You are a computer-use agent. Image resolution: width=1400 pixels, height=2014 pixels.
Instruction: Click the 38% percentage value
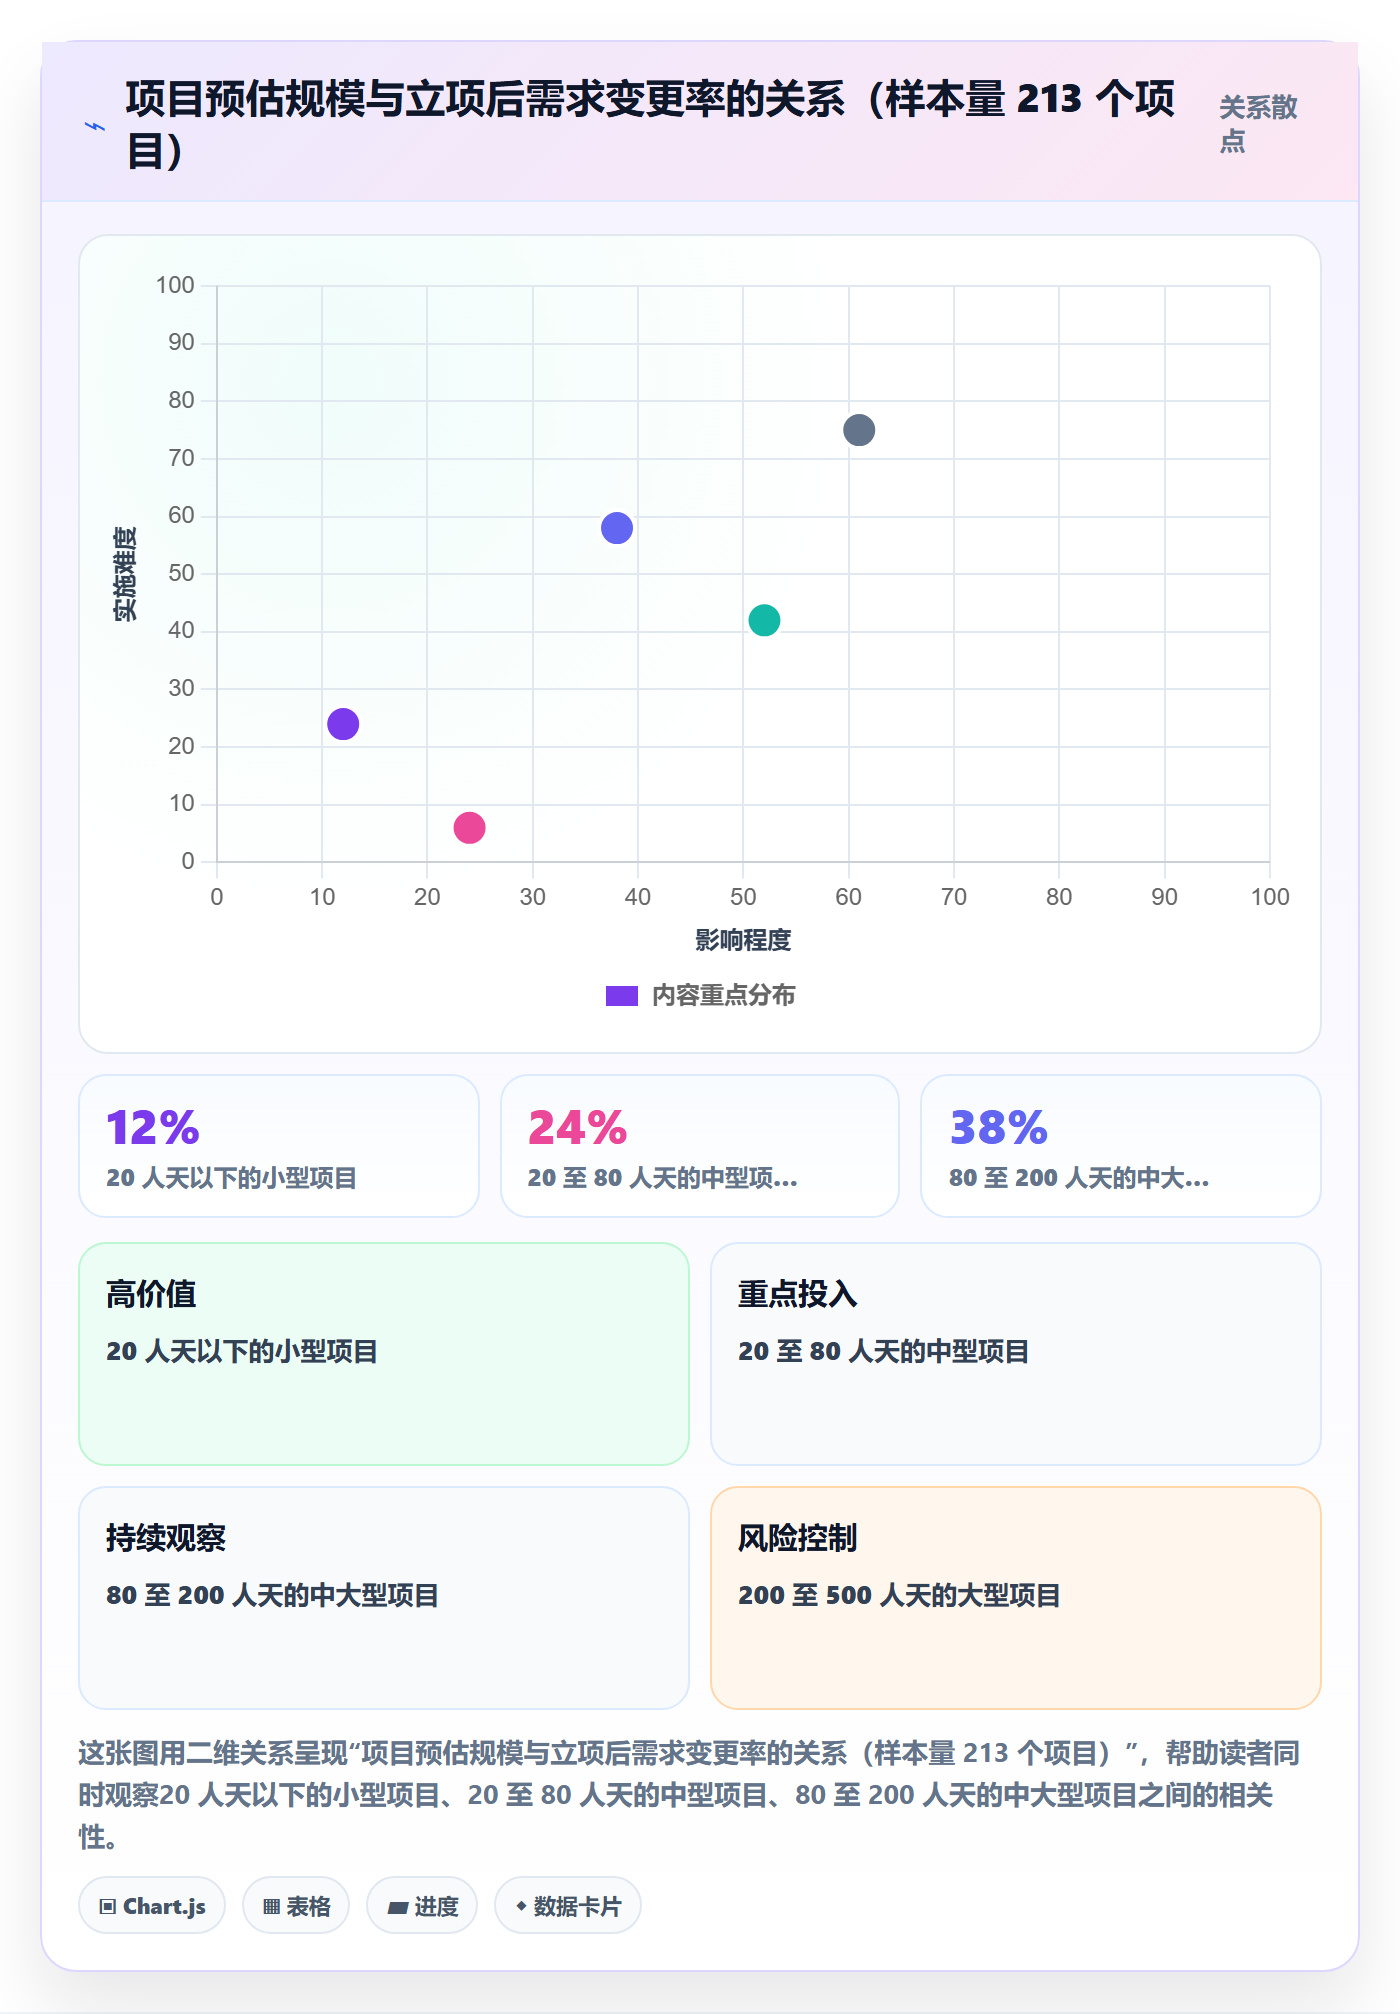click(998, 1128)
